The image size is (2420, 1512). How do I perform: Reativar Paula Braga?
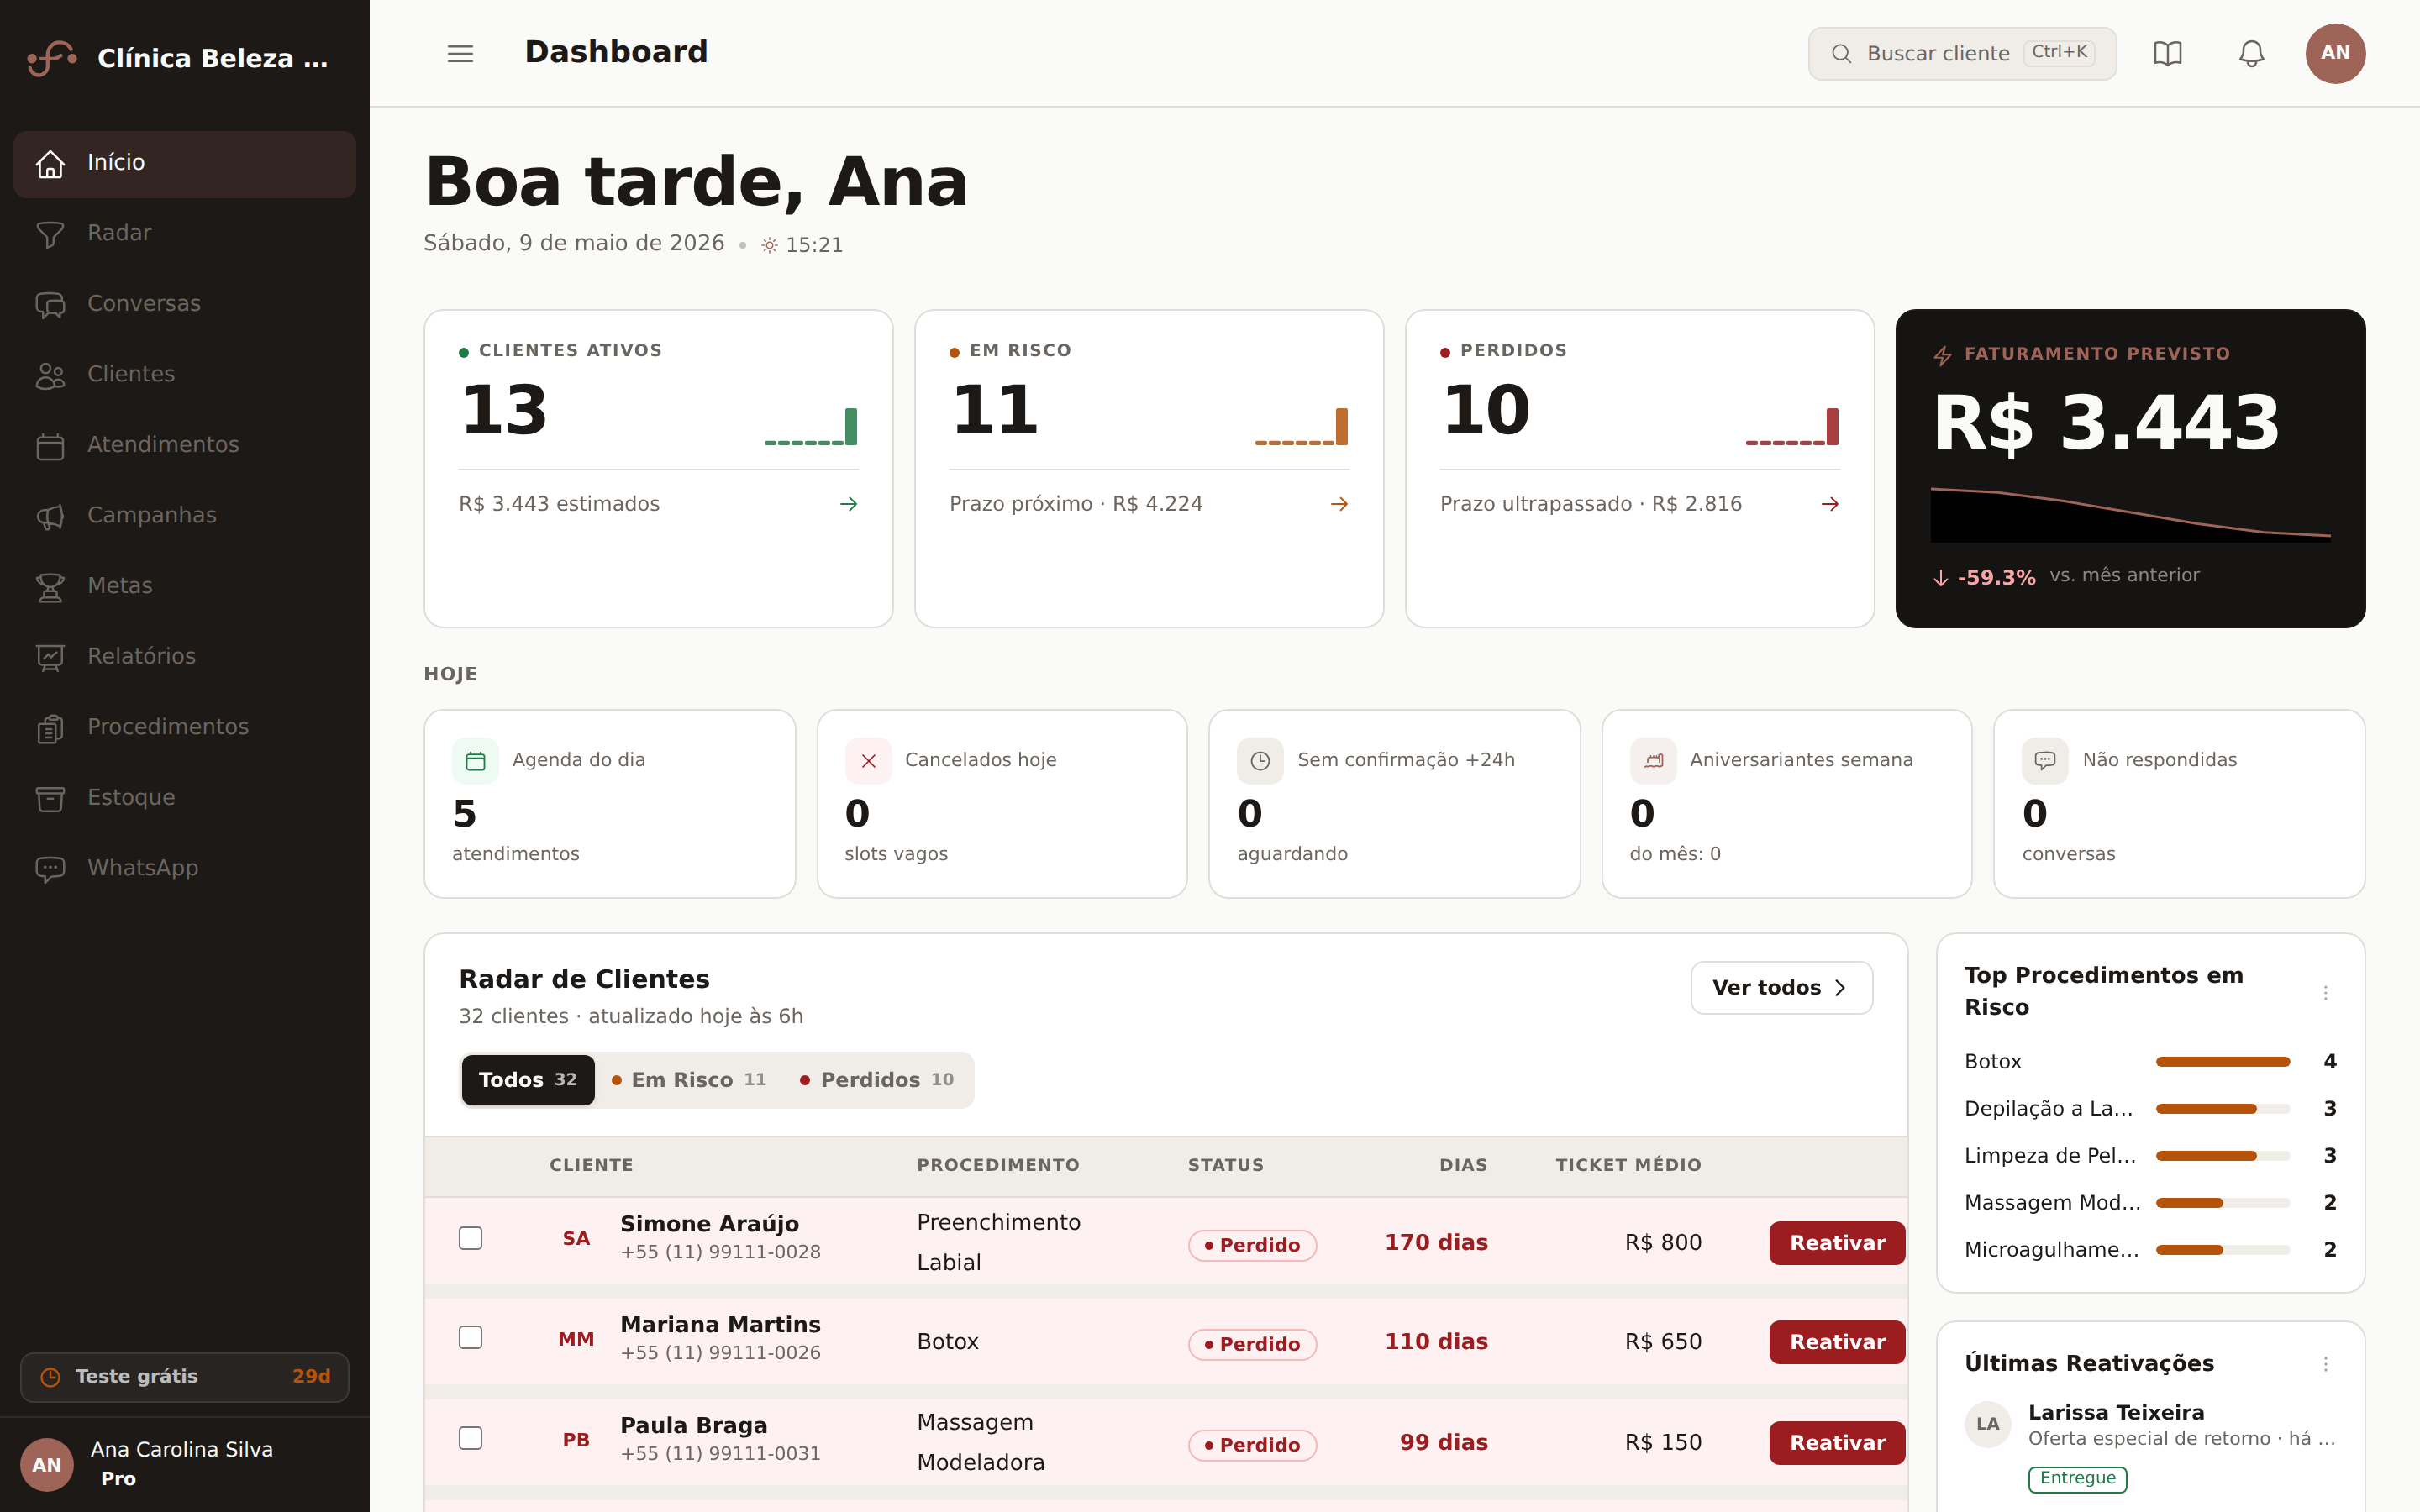point(1837,1443)
